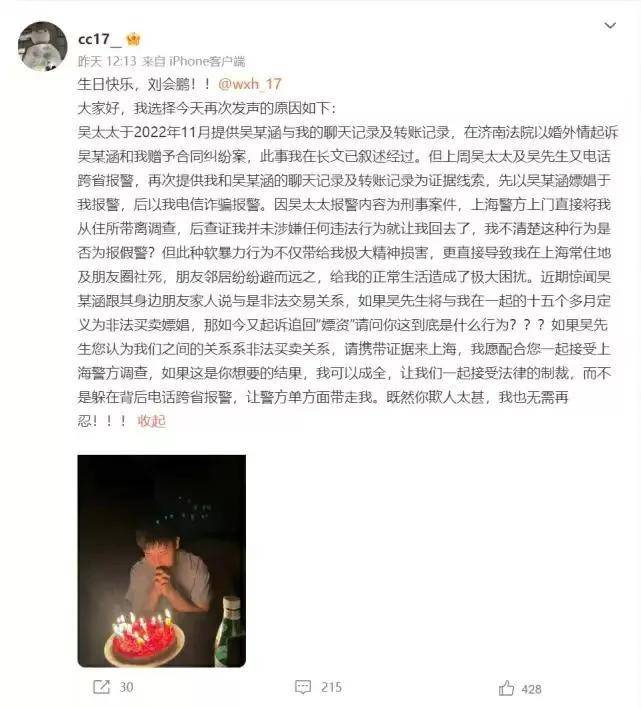The height and width of the screenshot is (707, 641).
Task: Click the comment count 215
Action: [331, 687]
